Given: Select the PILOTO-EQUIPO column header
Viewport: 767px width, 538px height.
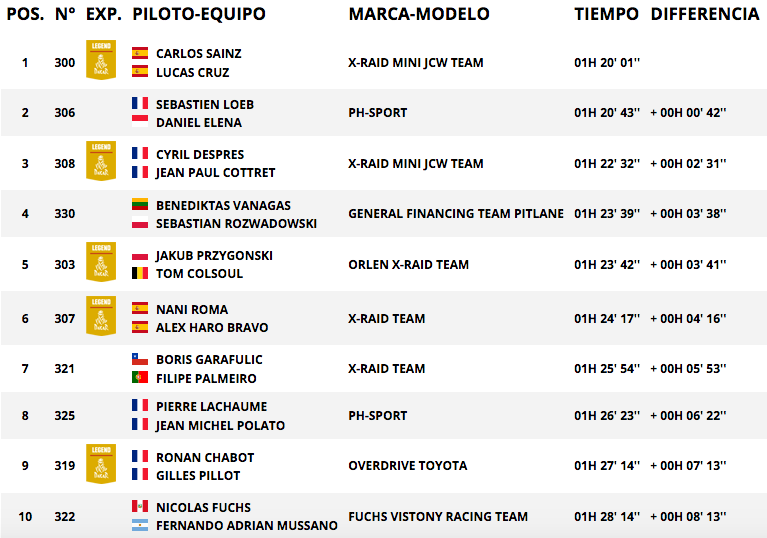Looking at the screenshot, I should (x=199, y=14).
